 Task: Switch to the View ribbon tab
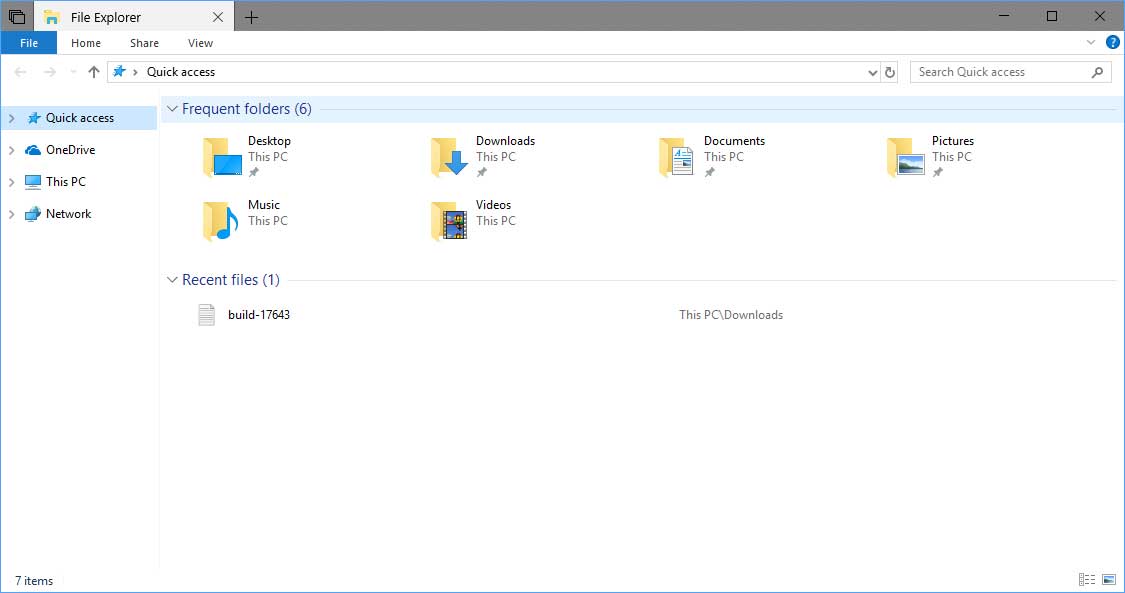click(200, 43)
